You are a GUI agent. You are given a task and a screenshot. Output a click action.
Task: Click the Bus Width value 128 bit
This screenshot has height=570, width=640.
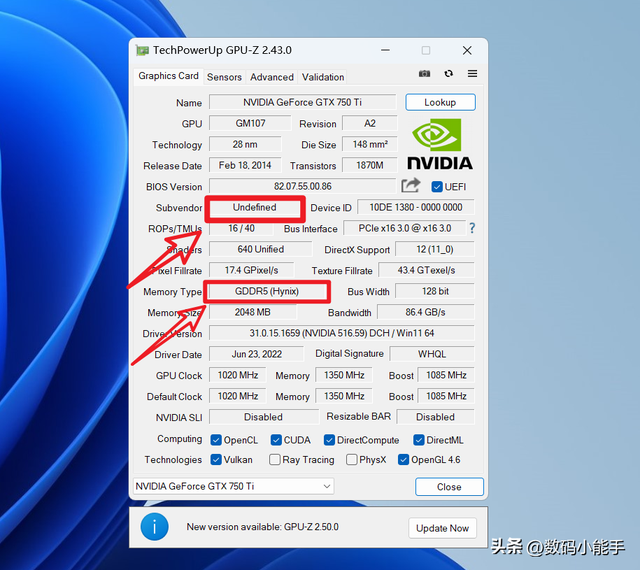click(x=435, y=291)
